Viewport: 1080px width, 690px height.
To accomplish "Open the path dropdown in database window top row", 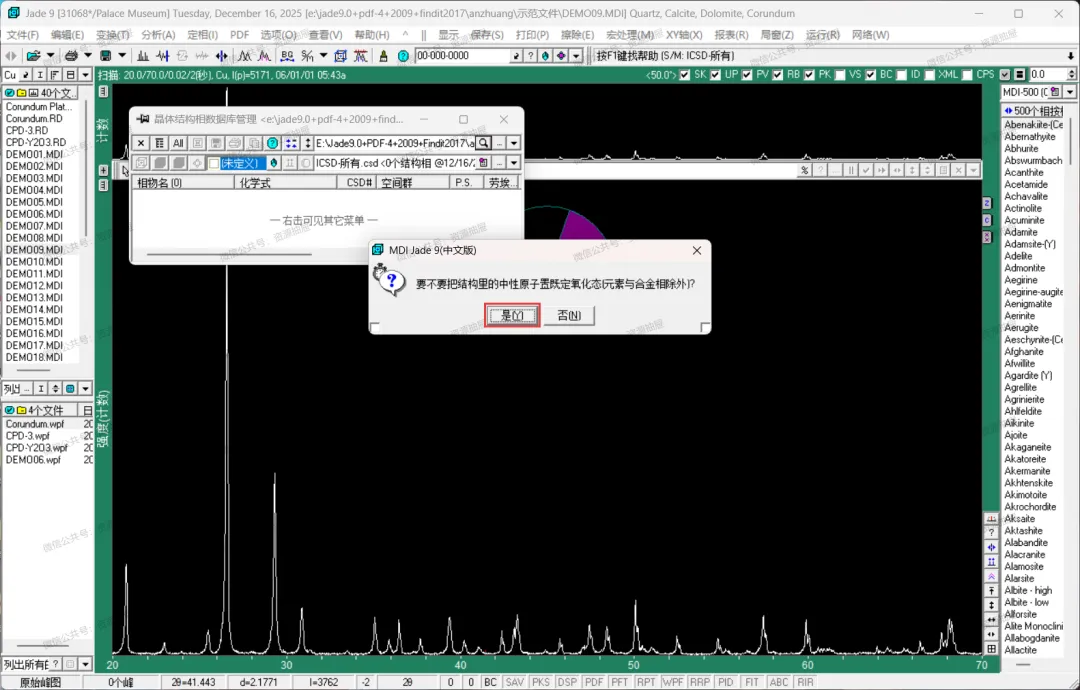I will (514, 143).
